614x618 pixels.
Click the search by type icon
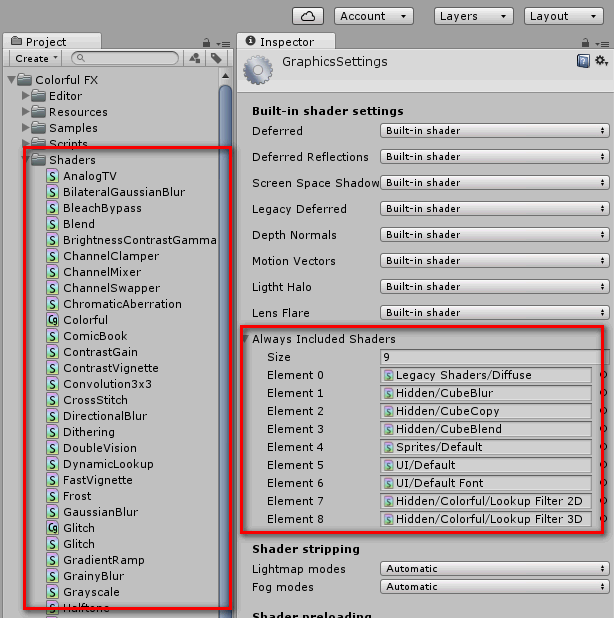(195, 58)
